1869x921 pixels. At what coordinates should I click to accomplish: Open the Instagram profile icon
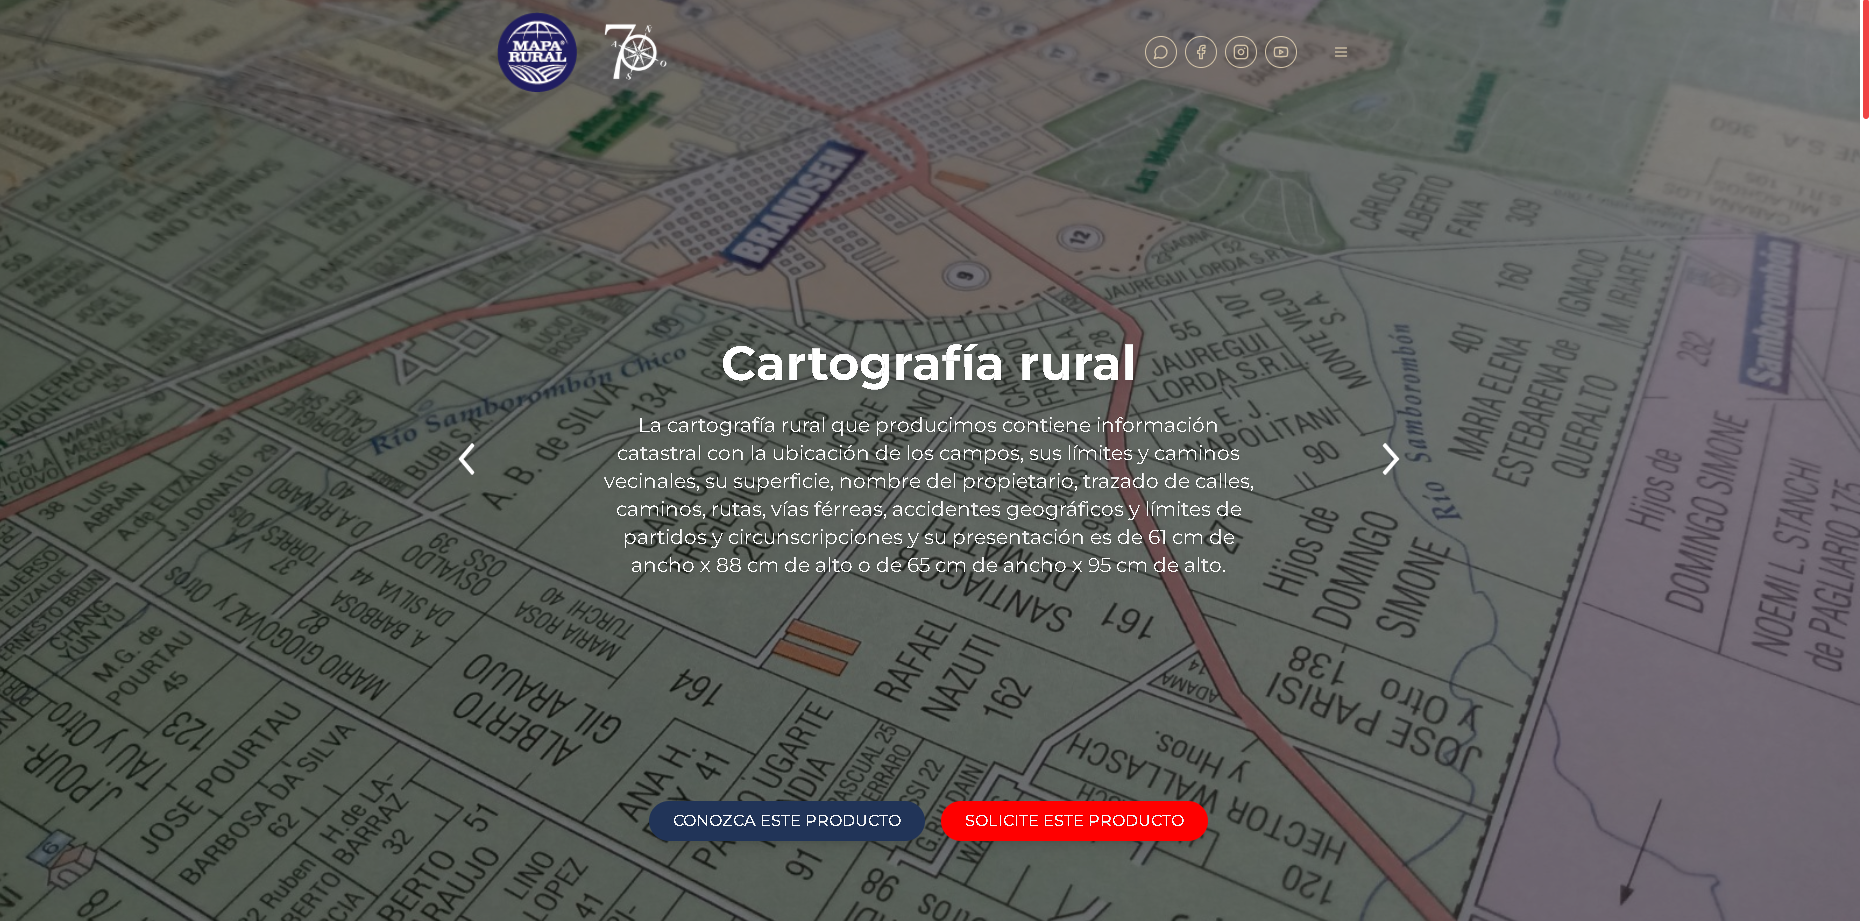(x=1240, y=52)
